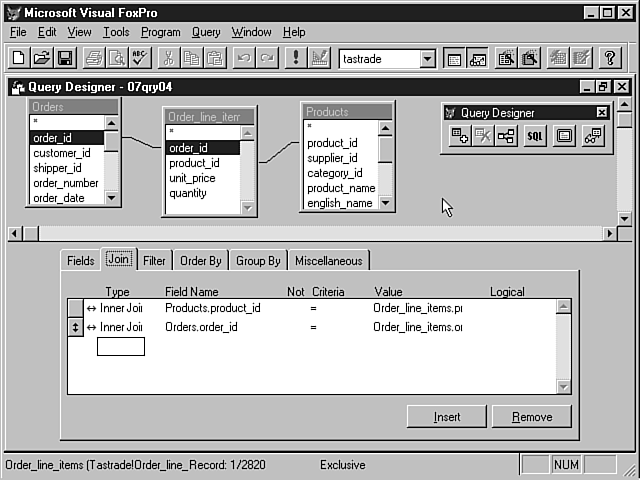Click the Remove button
The width and height of the screenshot is (640, 480).
tap(530, 416)
